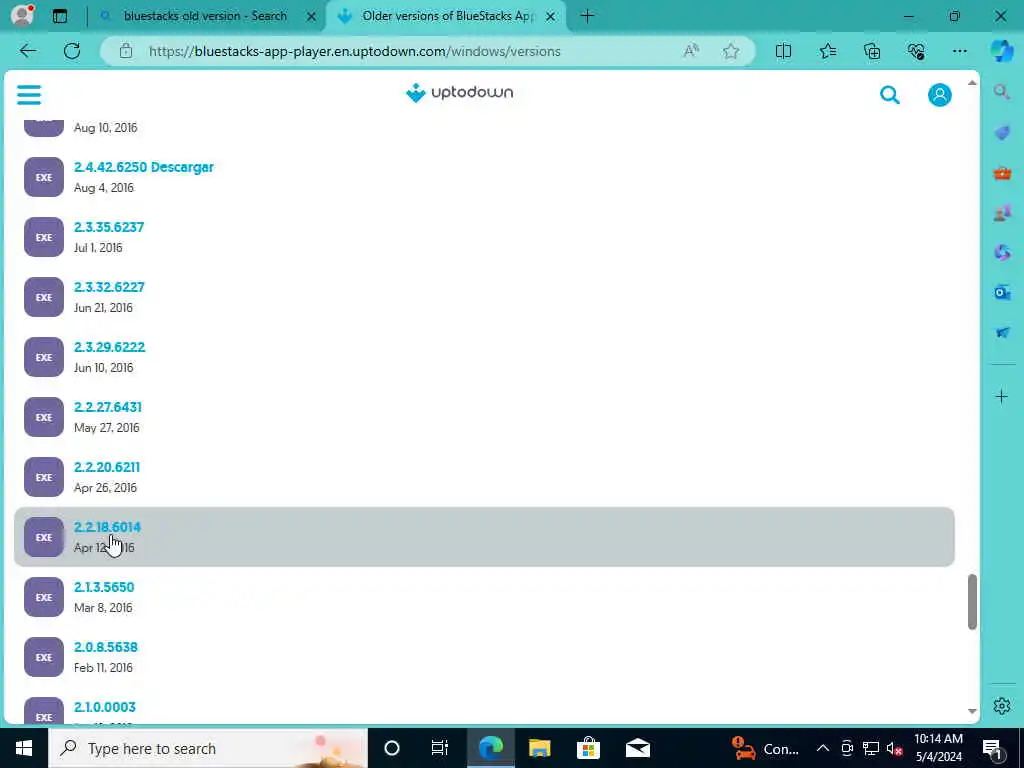Click EXE icon beside 2.2.18.6014
Viewport: 1024px width, 768px height.
pos(44,537)
